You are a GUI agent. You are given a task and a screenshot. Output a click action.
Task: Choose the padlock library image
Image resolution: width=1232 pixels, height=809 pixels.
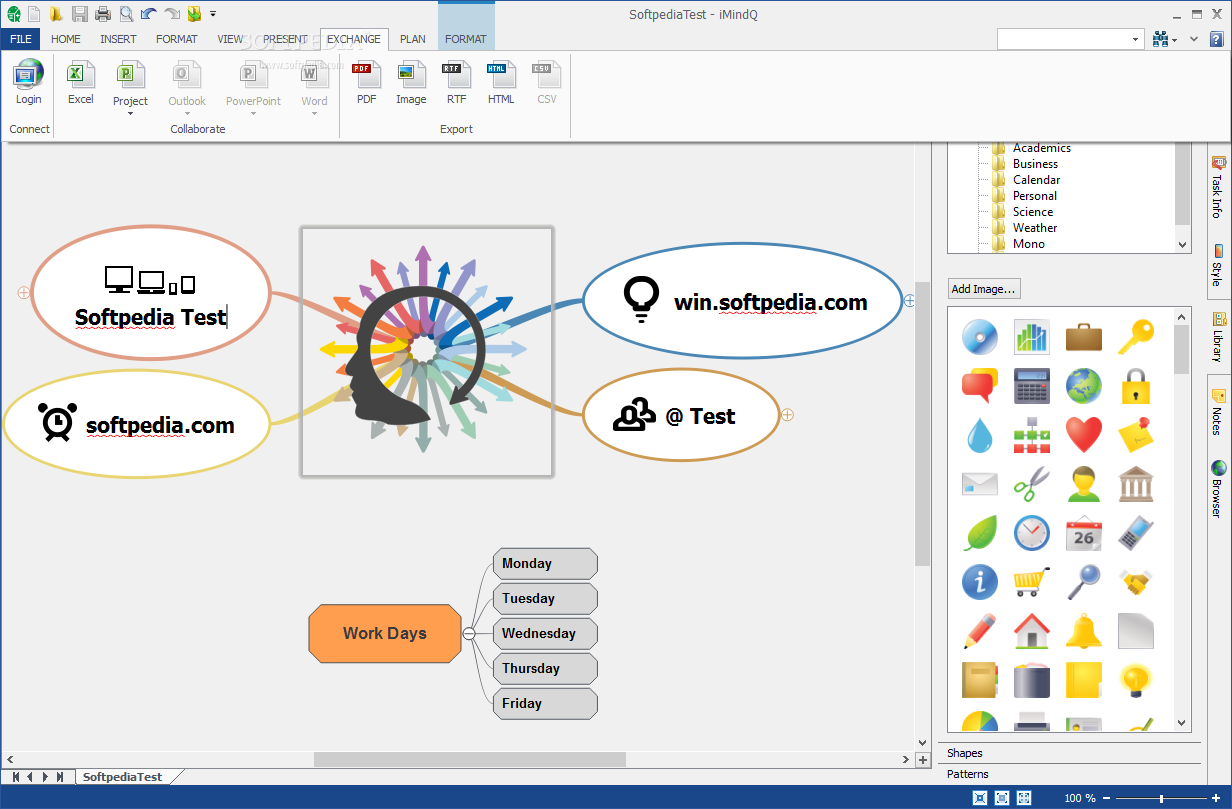click(x=1136, y=386)
